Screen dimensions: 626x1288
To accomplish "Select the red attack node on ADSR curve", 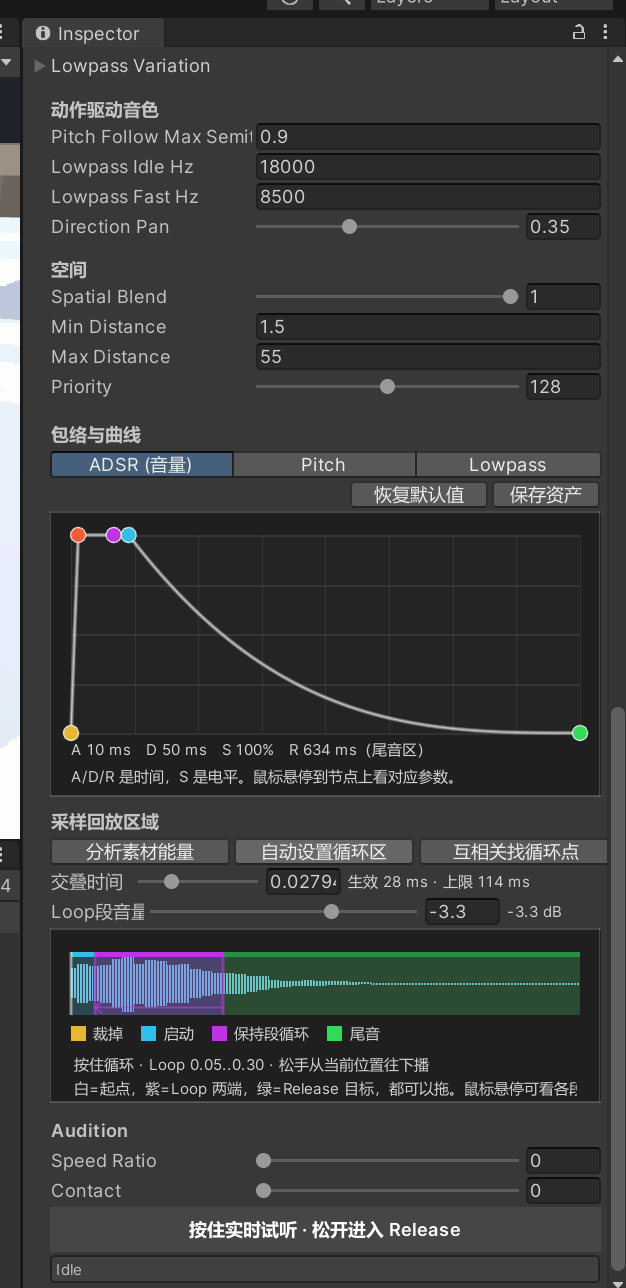I will 78,535.
